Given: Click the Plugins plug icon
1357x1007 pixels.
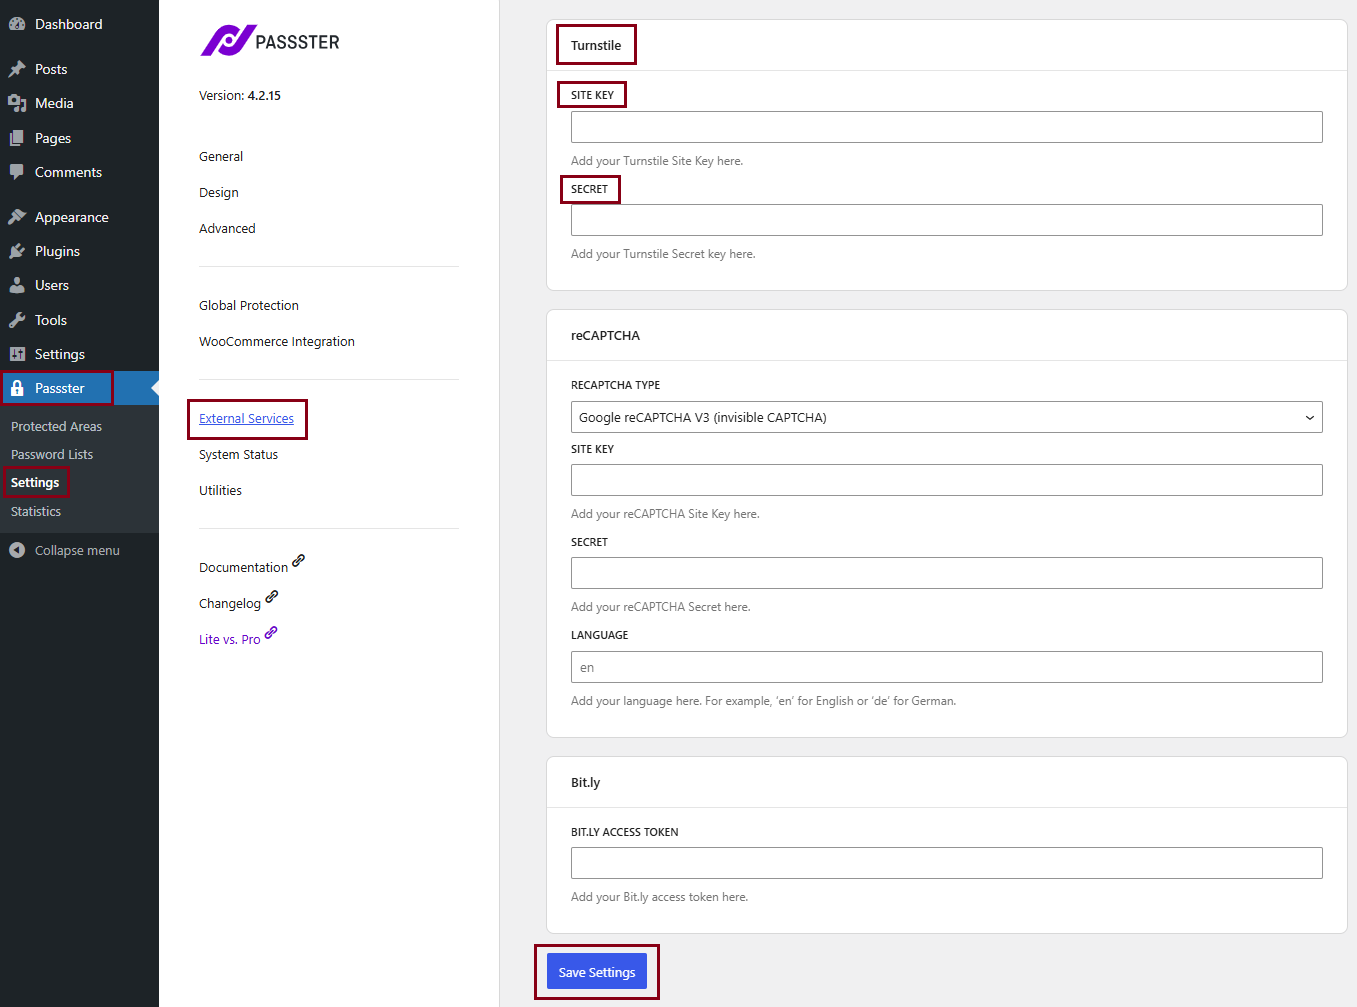Looking at the screenshot, I should [17, 251].
